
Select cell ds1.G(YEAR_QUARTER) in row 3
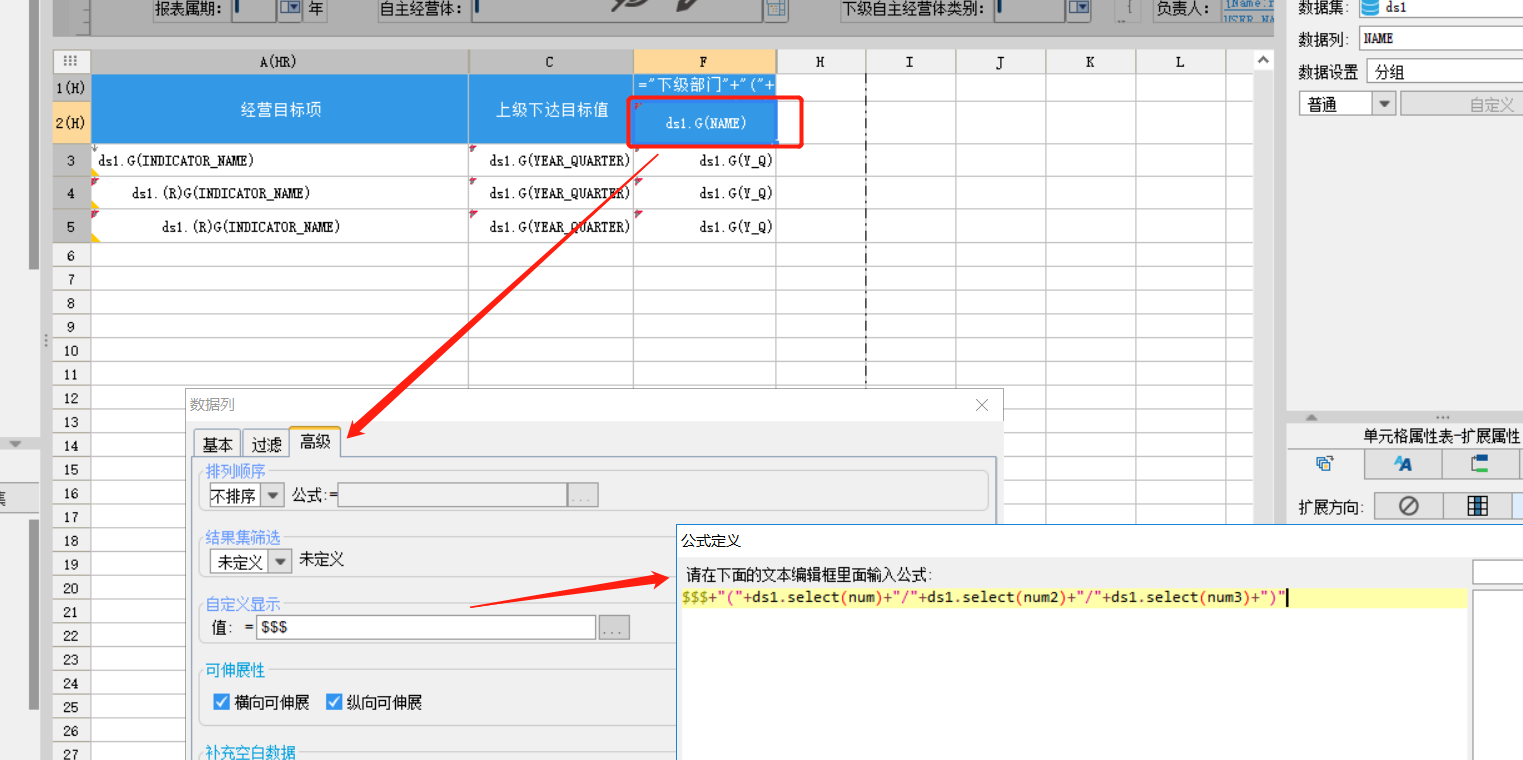tap(551, 160)
